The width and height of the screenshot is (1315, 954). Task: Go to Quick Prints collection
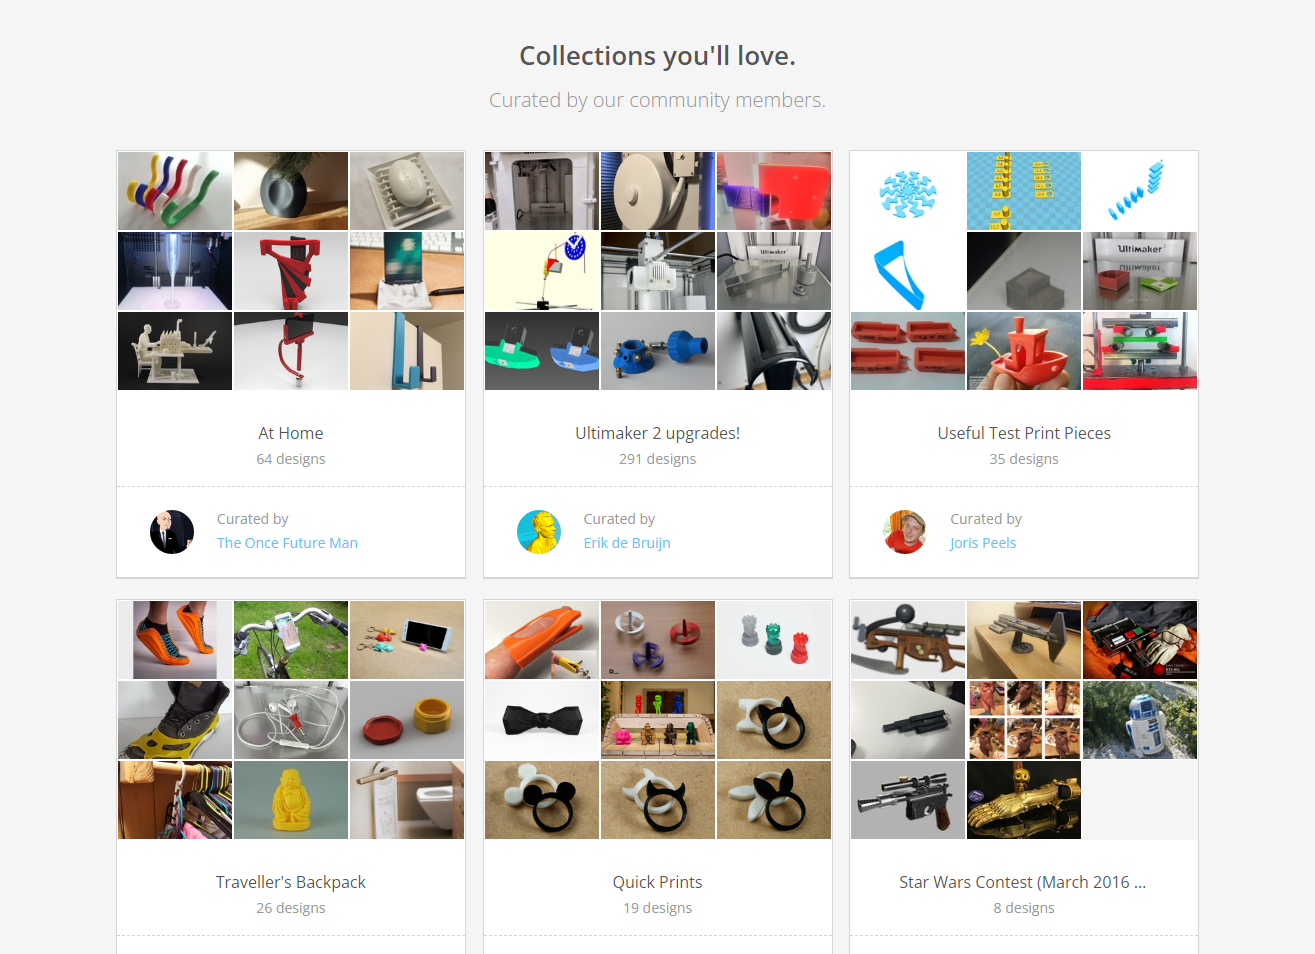point(658,882)
